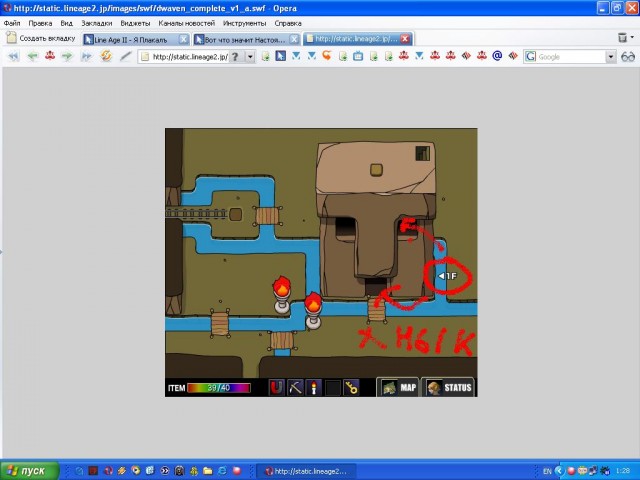Screen dimensions: 640x480
Task: Click the Google search field
Action: click(570, 57)
